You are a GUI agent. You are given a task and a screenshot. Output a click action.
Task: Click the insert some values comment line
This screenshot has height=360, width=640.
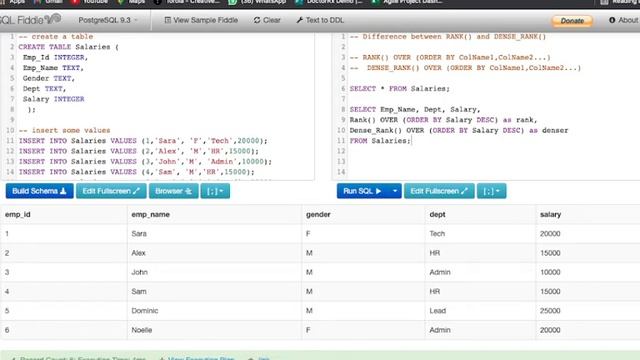tap(64, 130)
